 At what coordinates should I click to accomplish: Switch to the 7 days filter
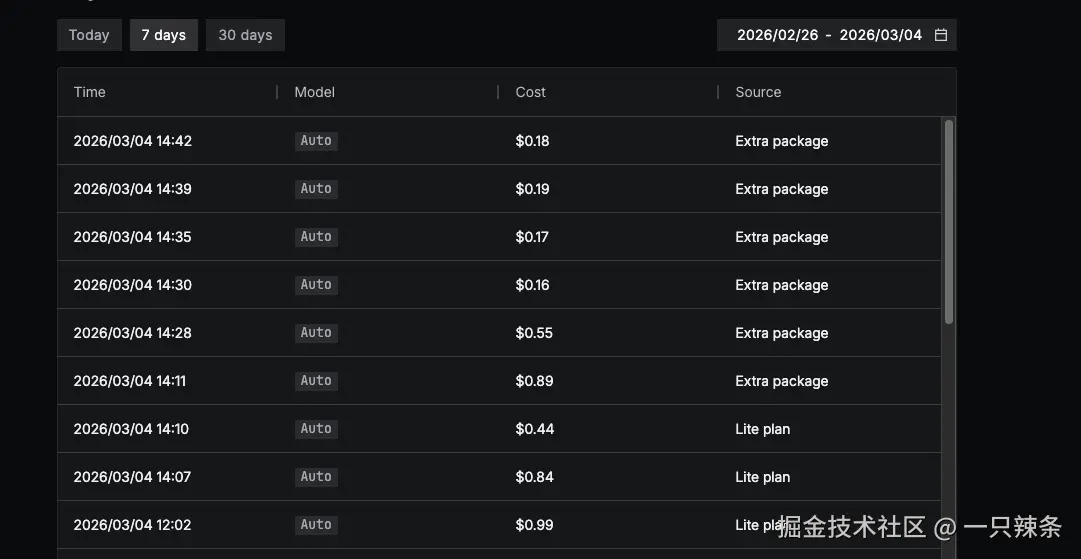[x=163, y=35]
